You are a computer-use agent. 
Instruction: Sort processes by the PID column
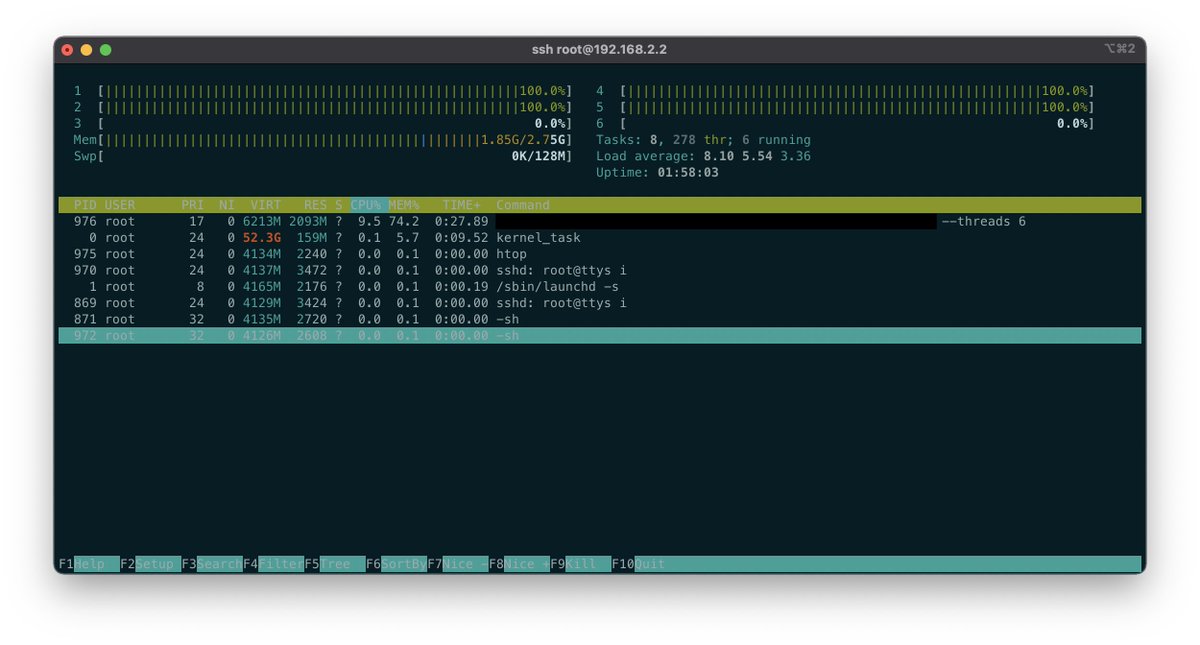tap(83, 204)
